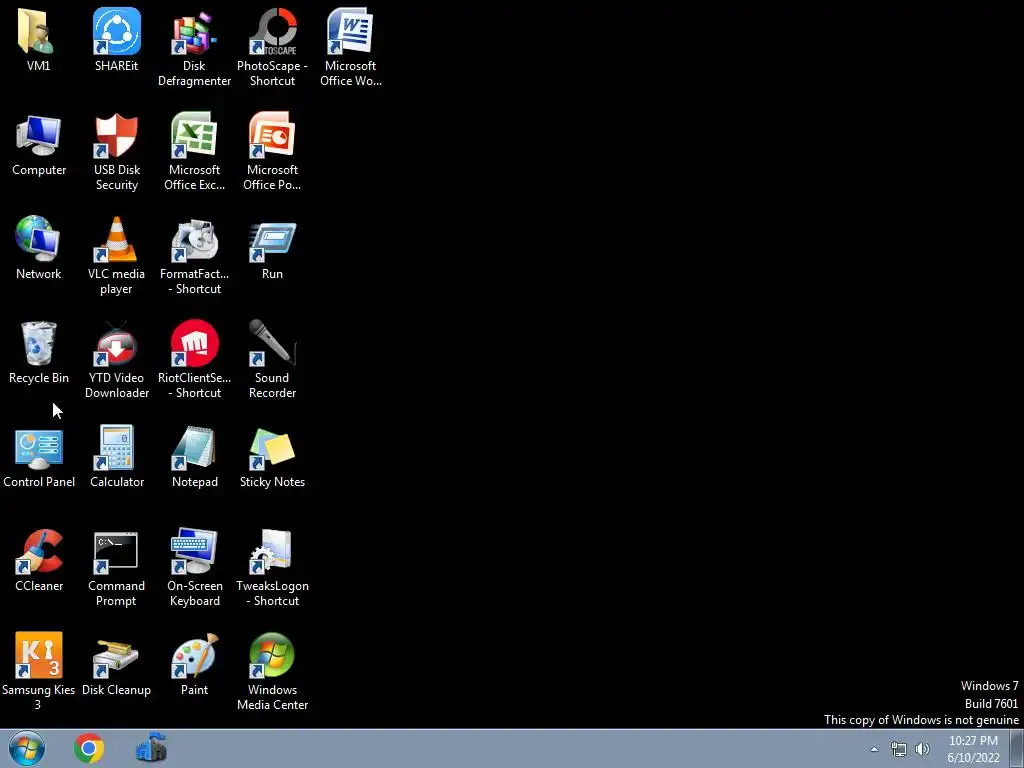
Task: Select the TweaksLogon shortcut icon
Action: 272,551
